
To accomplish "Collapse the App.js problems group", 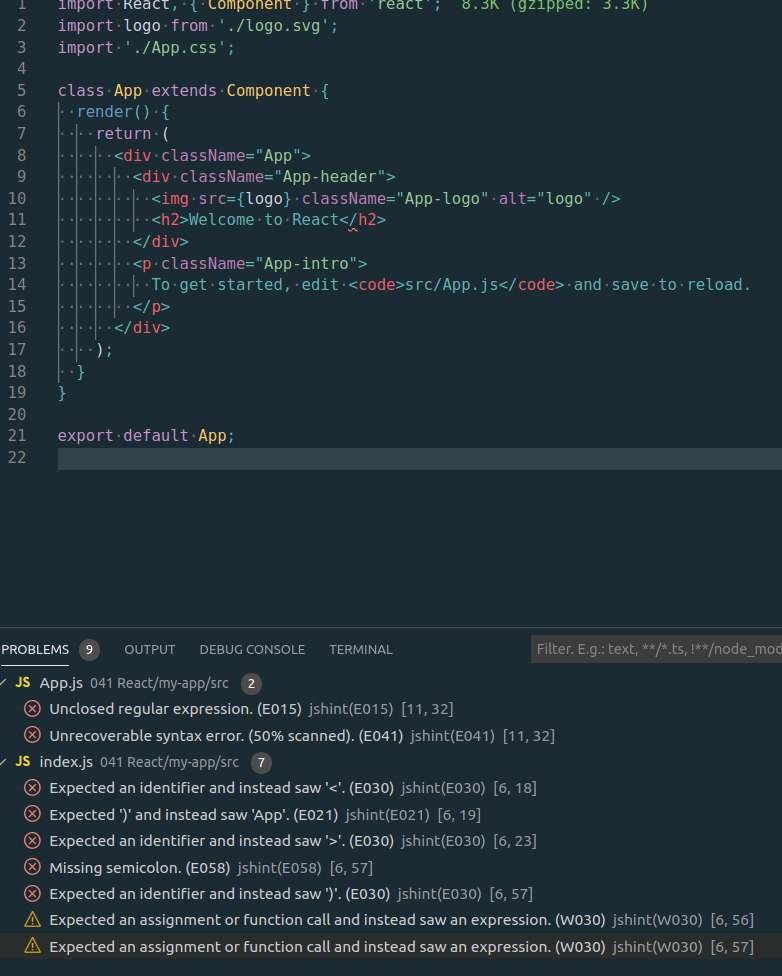I will click(x=4, y=683).
